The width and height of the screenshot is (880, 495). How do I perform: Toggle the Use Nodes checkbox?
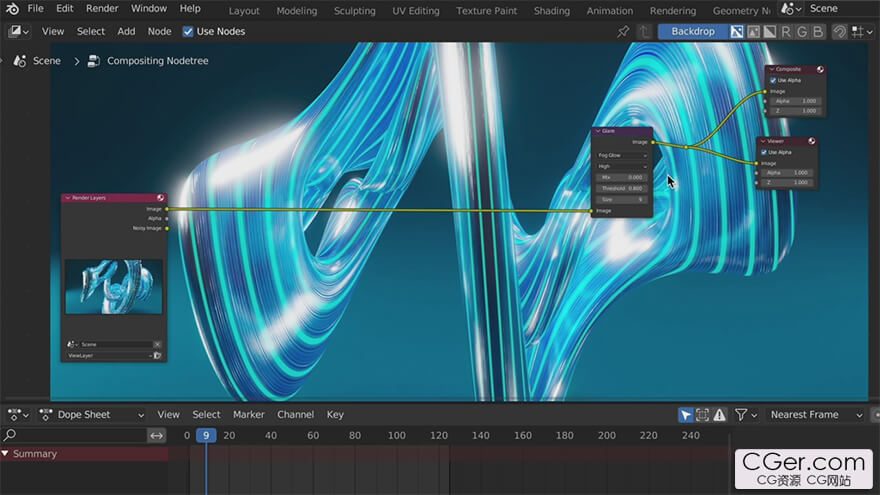pos(188,31)
